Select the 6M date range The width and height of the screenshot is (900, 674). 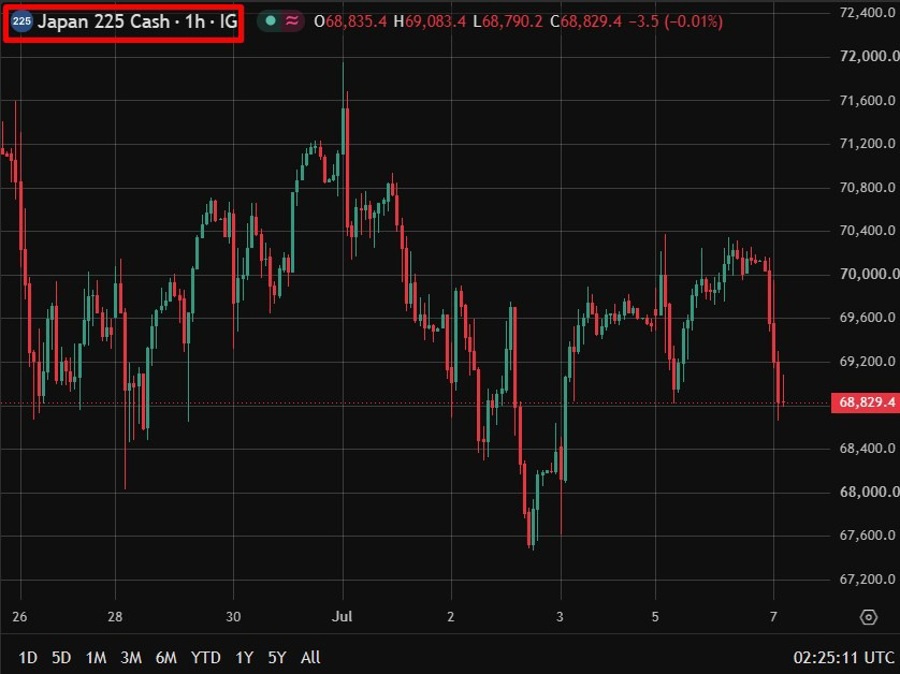coord(166,657)
